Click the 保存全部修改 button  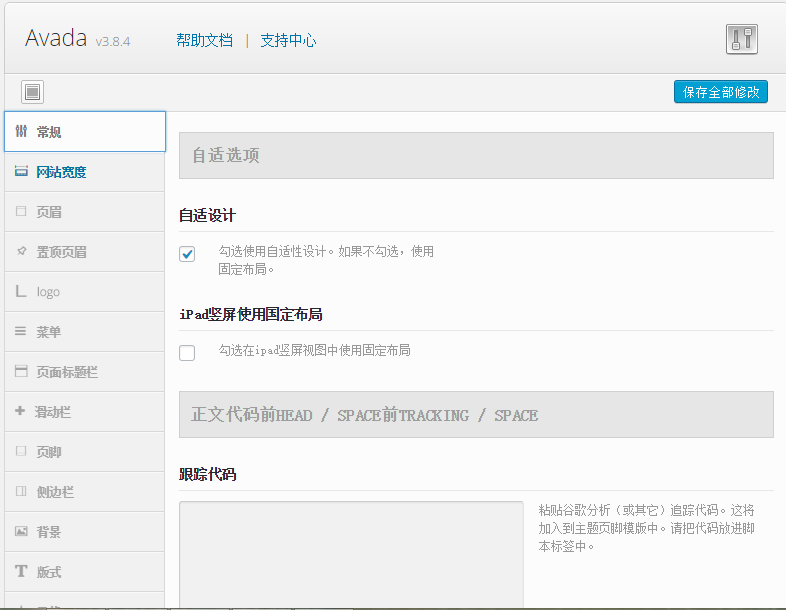pyautogui.click(x=720, y=92)
